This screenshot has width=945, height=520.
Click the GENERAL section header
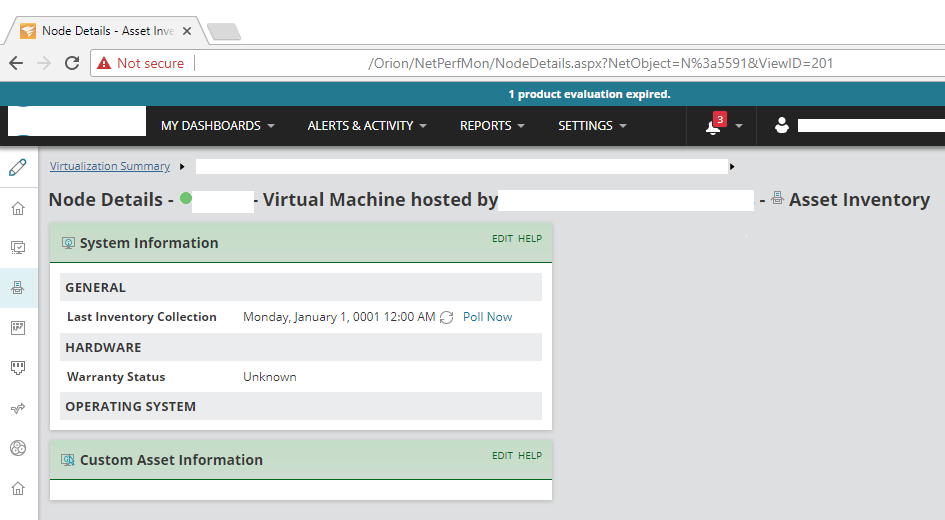pyautogui.click(x=301, y=287)
